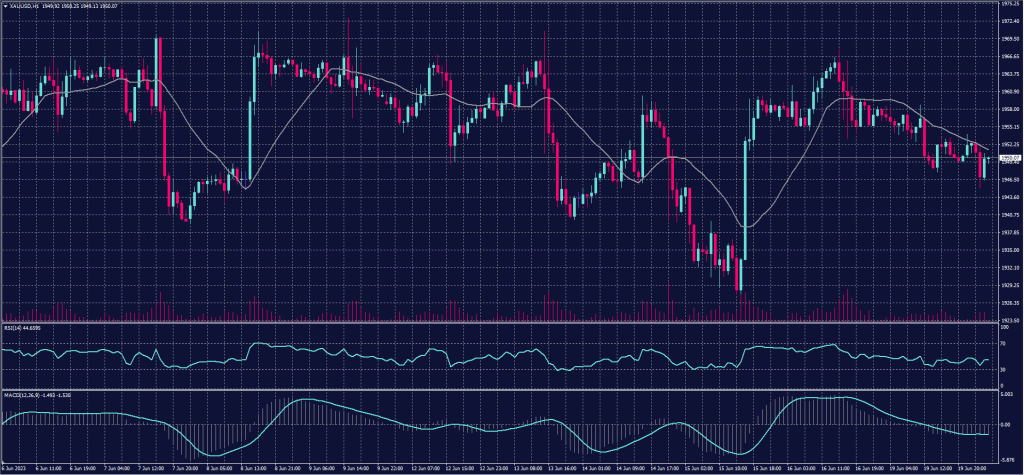The width and height of the screenshot is (1024, 475).
Task: Click the divider between RSI and MACD panels
Action: (500, 390)
